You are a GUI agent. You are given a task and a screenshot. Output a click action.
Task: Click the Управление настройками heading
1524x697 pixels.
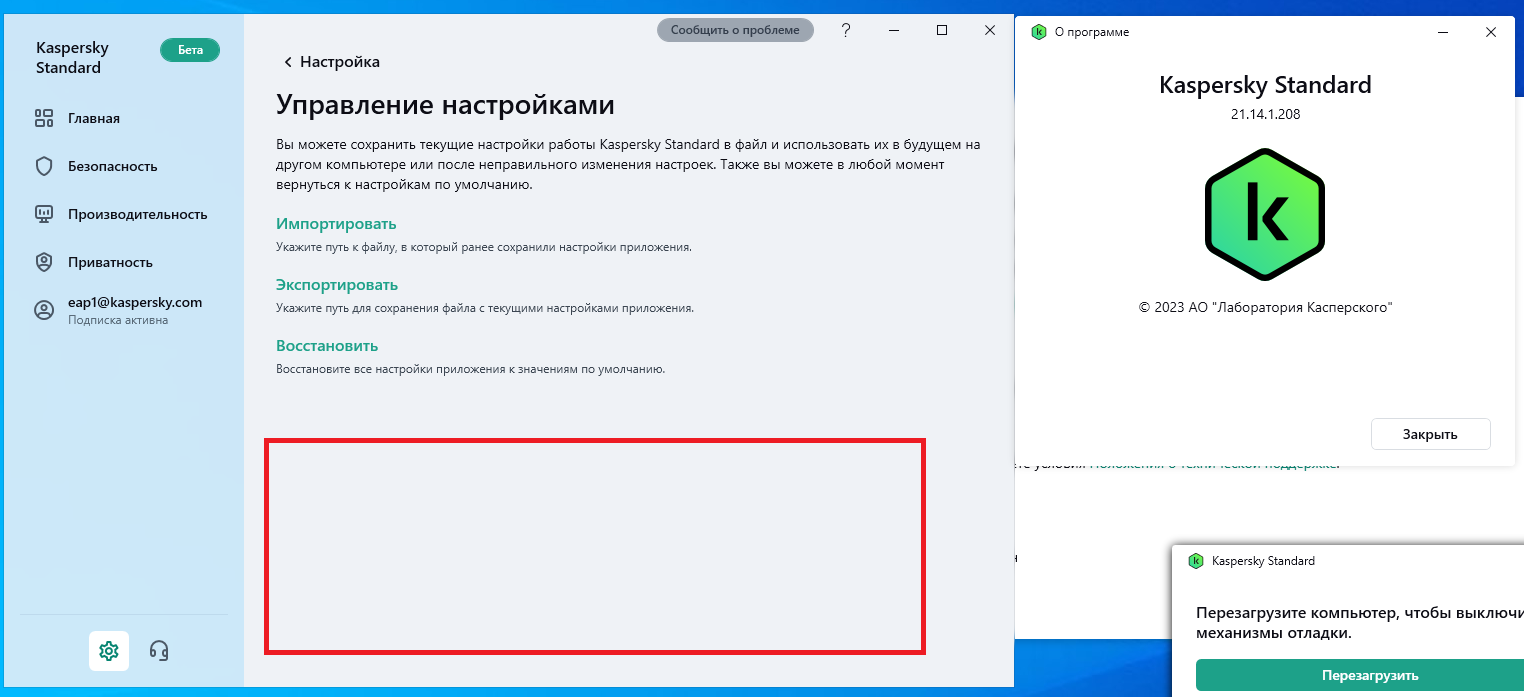(x=445, y=105)
